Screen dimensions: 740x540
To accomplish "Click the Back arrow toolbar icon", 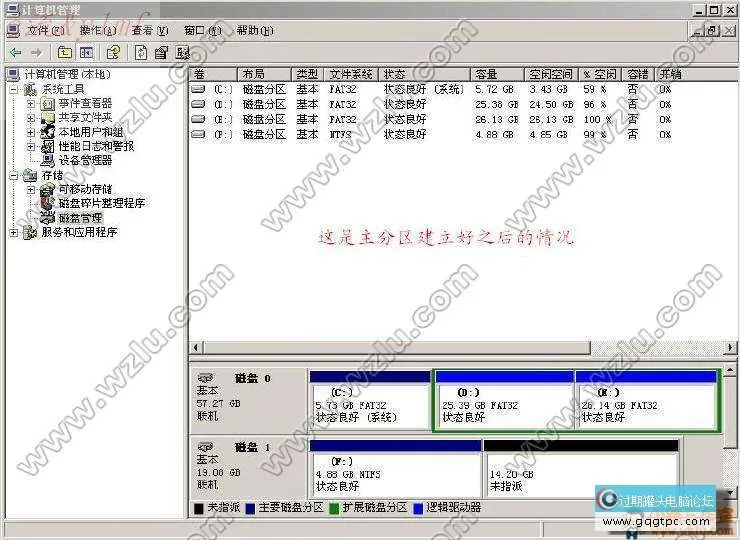I will 16,52.
